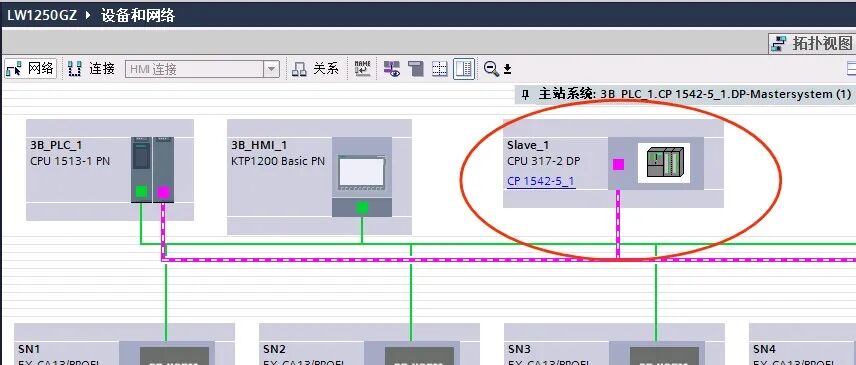Switch to the 拓扑视图 topology view tab

[812, 43]
